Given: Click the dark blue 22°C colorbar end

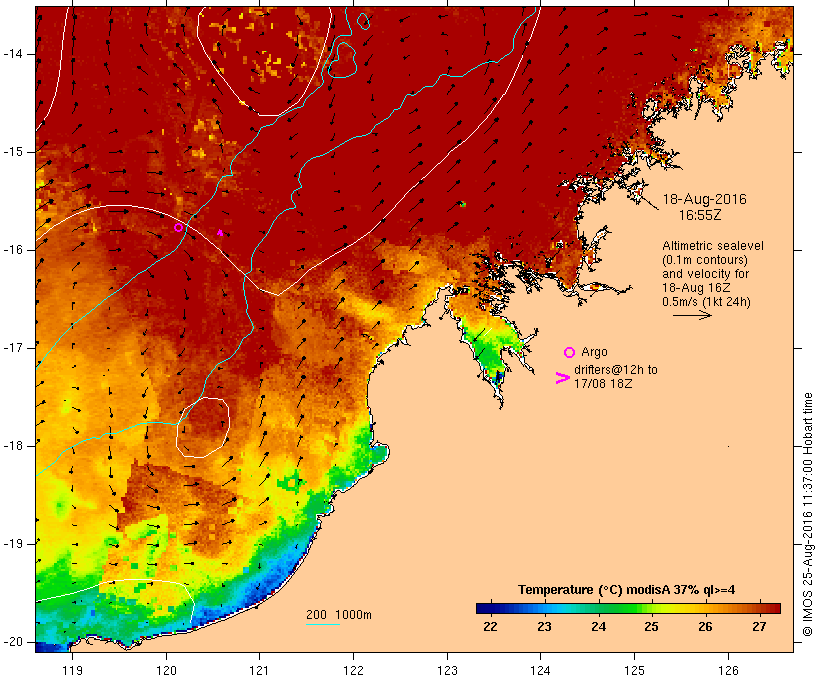Looking at the screenshot, I should click(484, 608).
